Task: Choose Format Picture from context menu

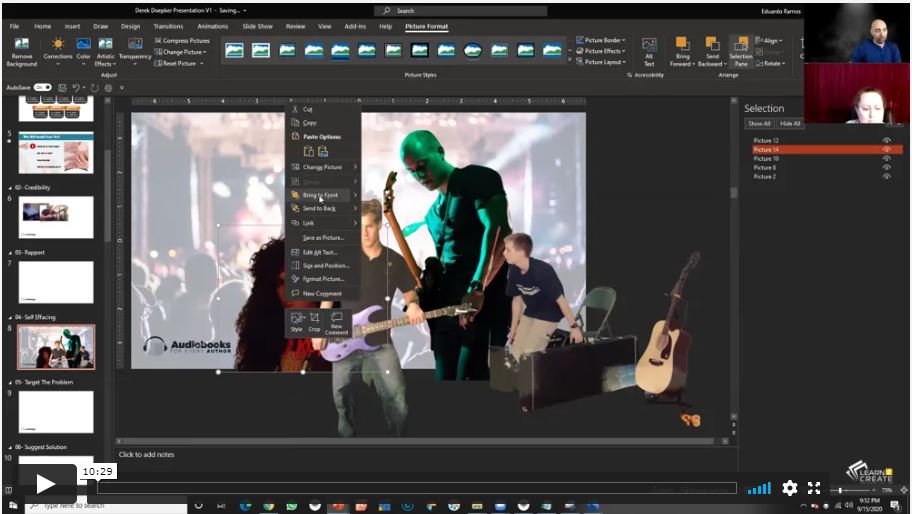Action: (x=323, y=279)
